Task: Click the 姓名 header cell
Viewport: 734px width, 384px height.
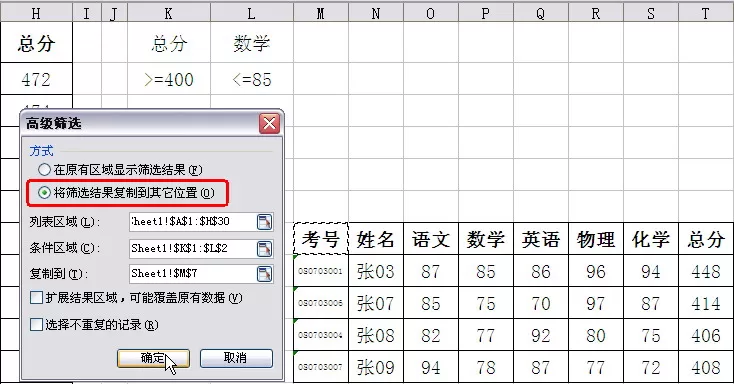Action: click(x=376, y=239)
